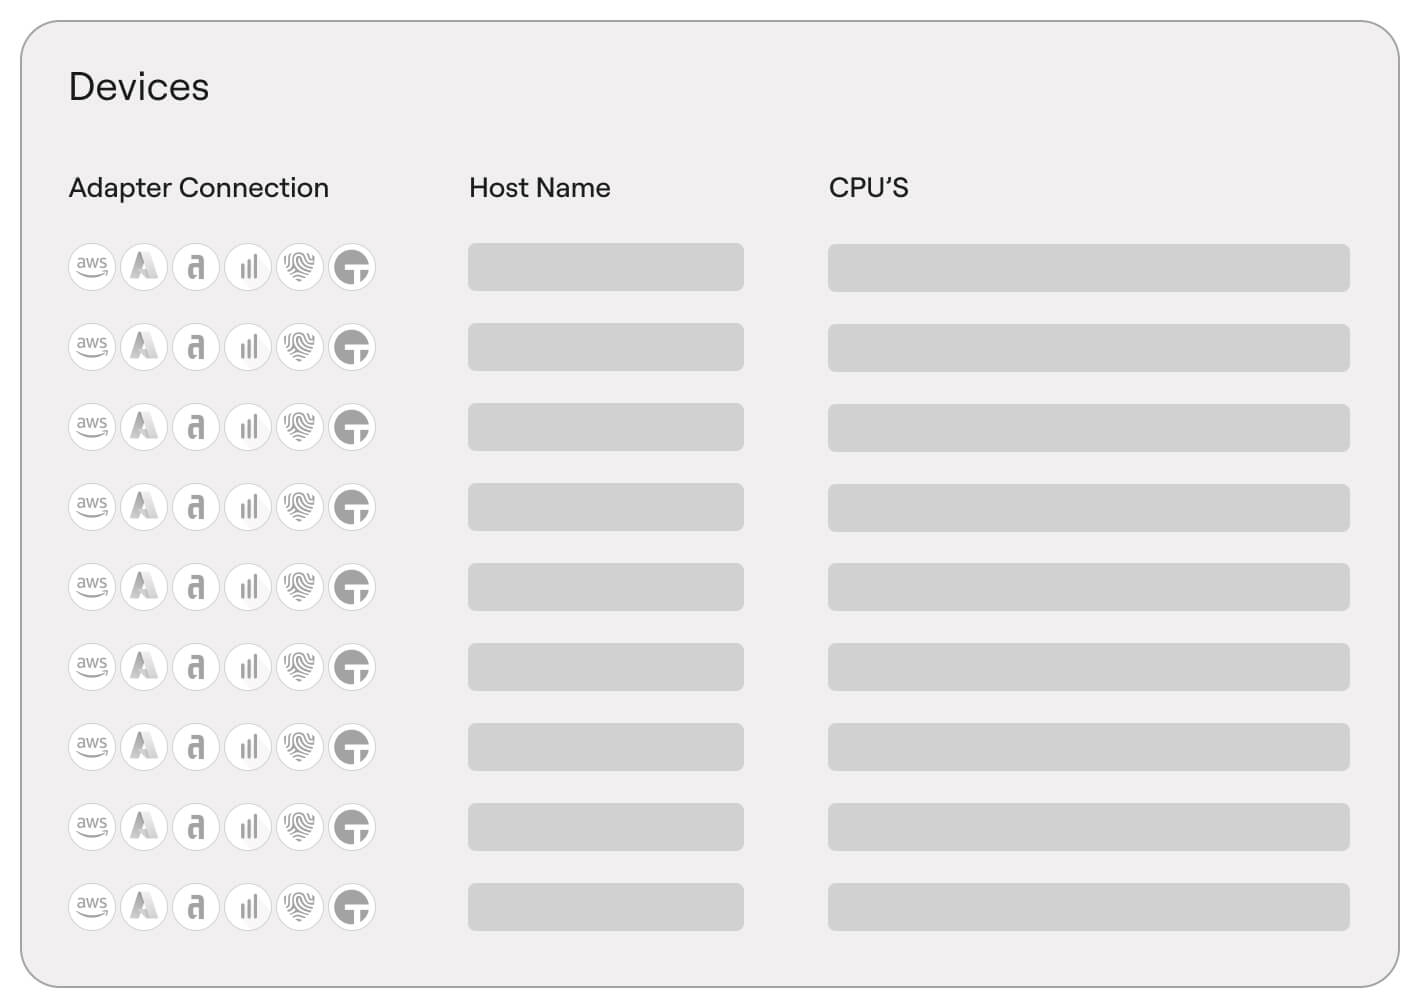Click the AWS adapter icon in seventh row
The image size is (1420, 1008).
pyautogui.click(x=92, y=747)
